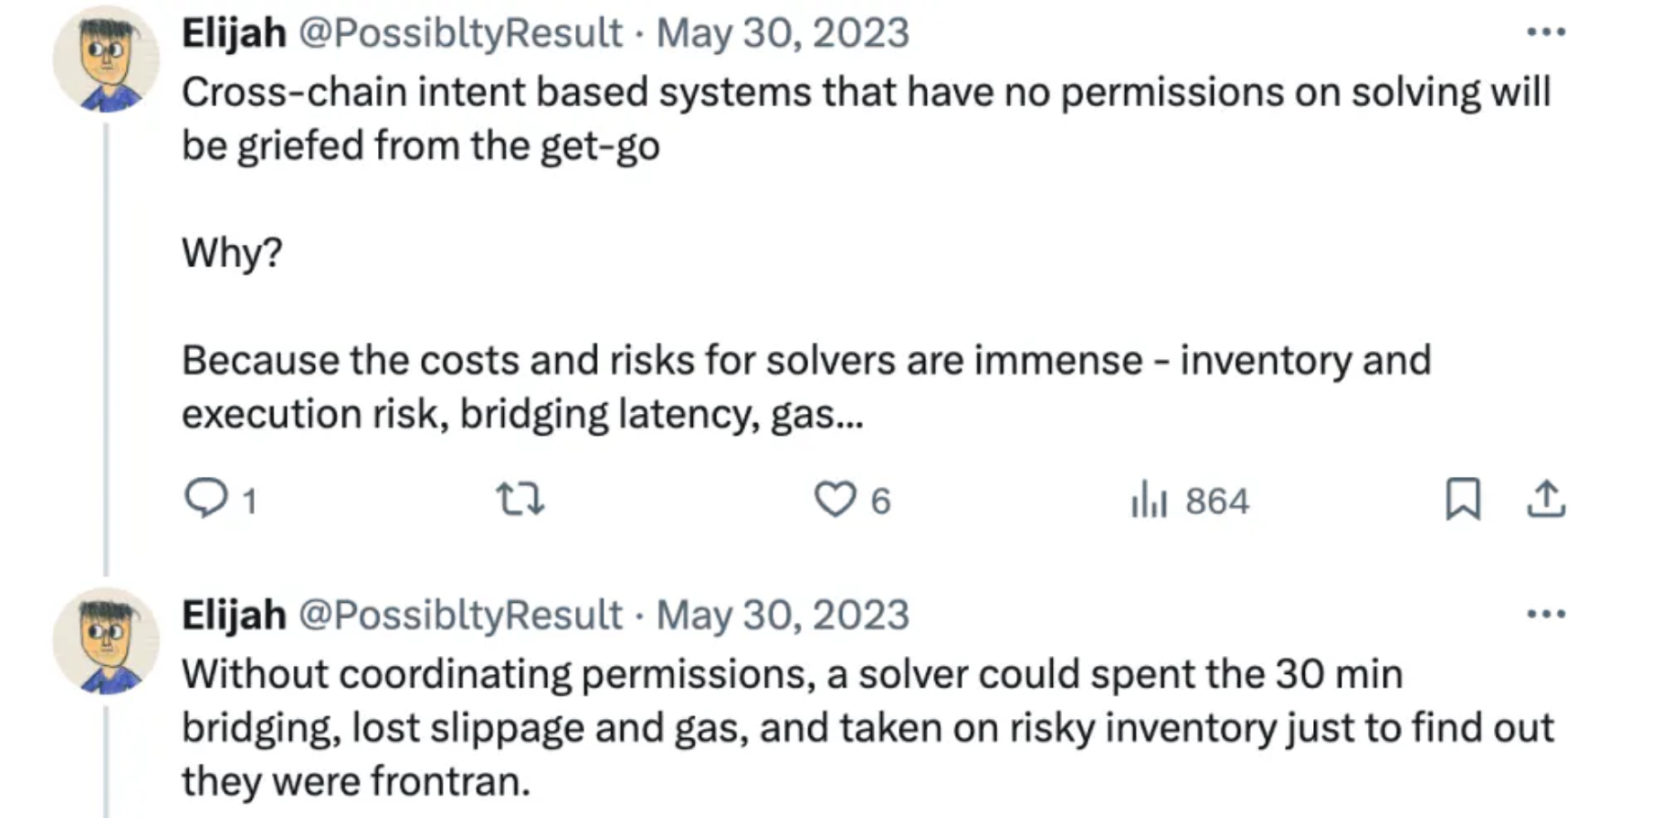
Task: Click Elijah's avatar on the first tweet
Action: [106, 60]
